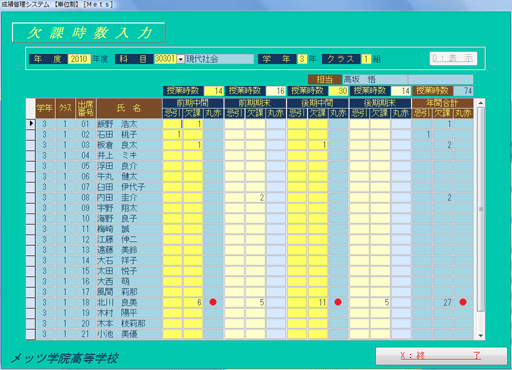Select row selector for 小池 美優
Viewport: 512px width, 370px height.
[x=31, y=334]
